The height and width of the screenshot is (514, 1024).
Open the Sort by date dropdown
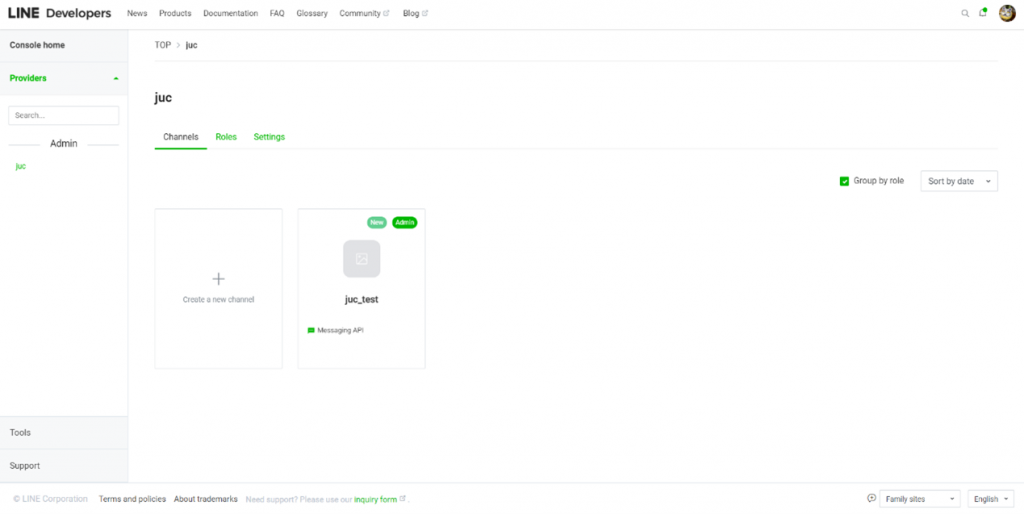(959, 181)
